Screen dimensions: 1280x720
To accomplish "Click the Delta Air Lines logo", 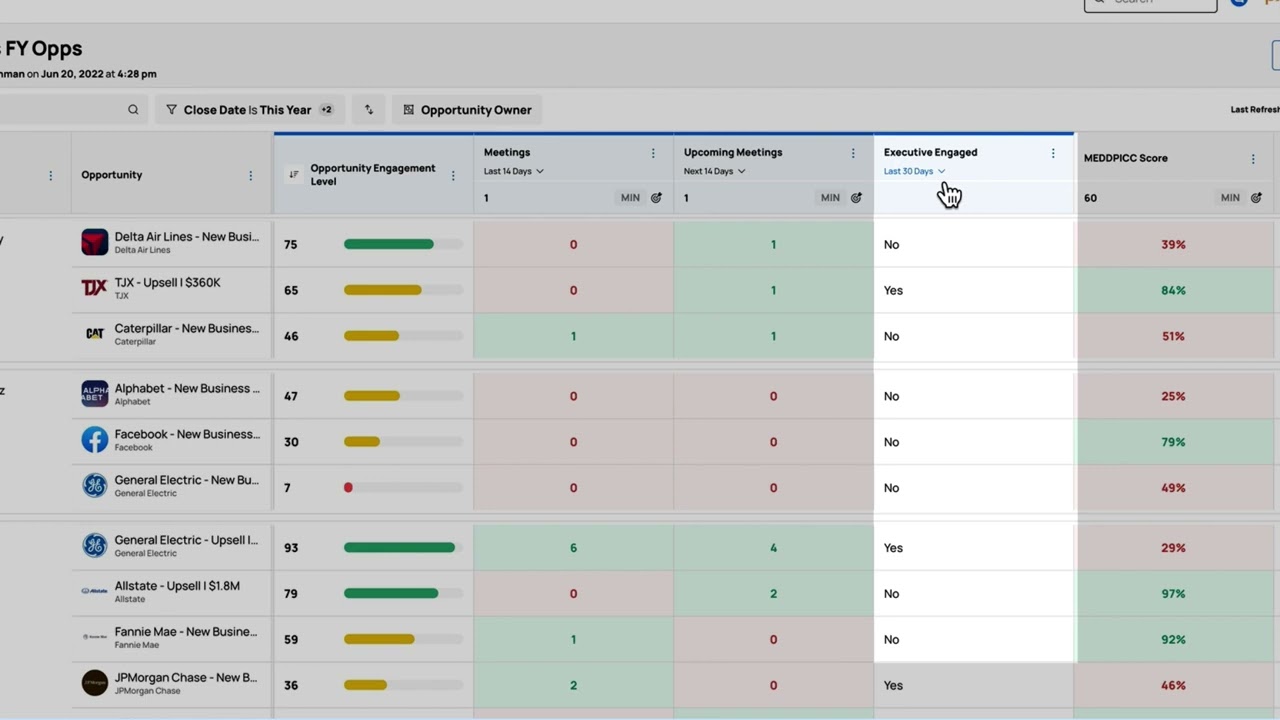I will tap(95, 243).
